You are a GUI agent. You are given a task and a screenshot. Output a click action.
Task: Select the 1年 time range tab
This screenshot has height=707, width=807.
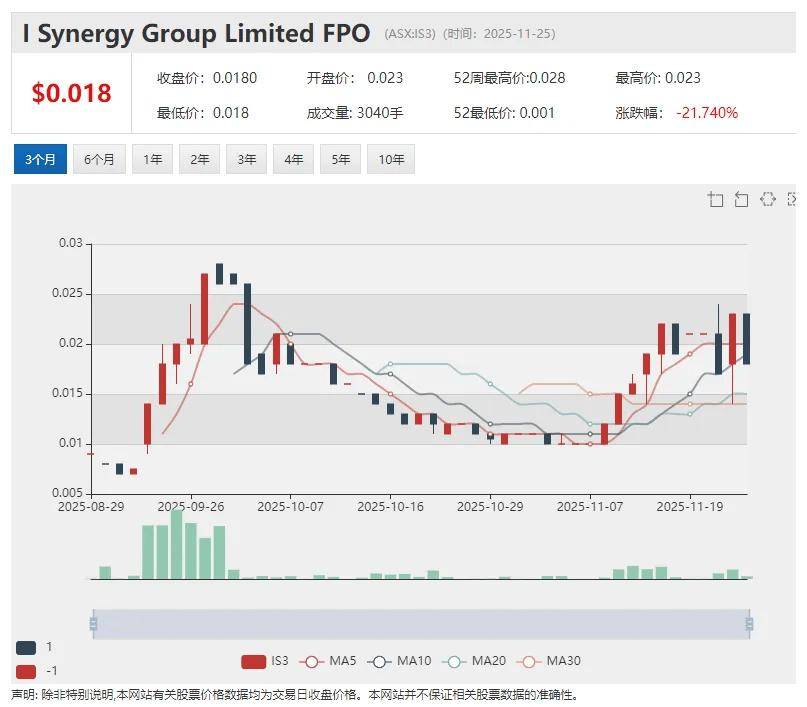tap(152, 159)
